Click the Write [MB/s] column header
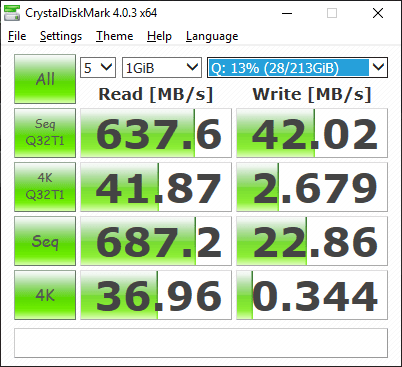Image resolution: width=402 pixels, height=367 pixels. pyautogui.click(x=312, y=94)
